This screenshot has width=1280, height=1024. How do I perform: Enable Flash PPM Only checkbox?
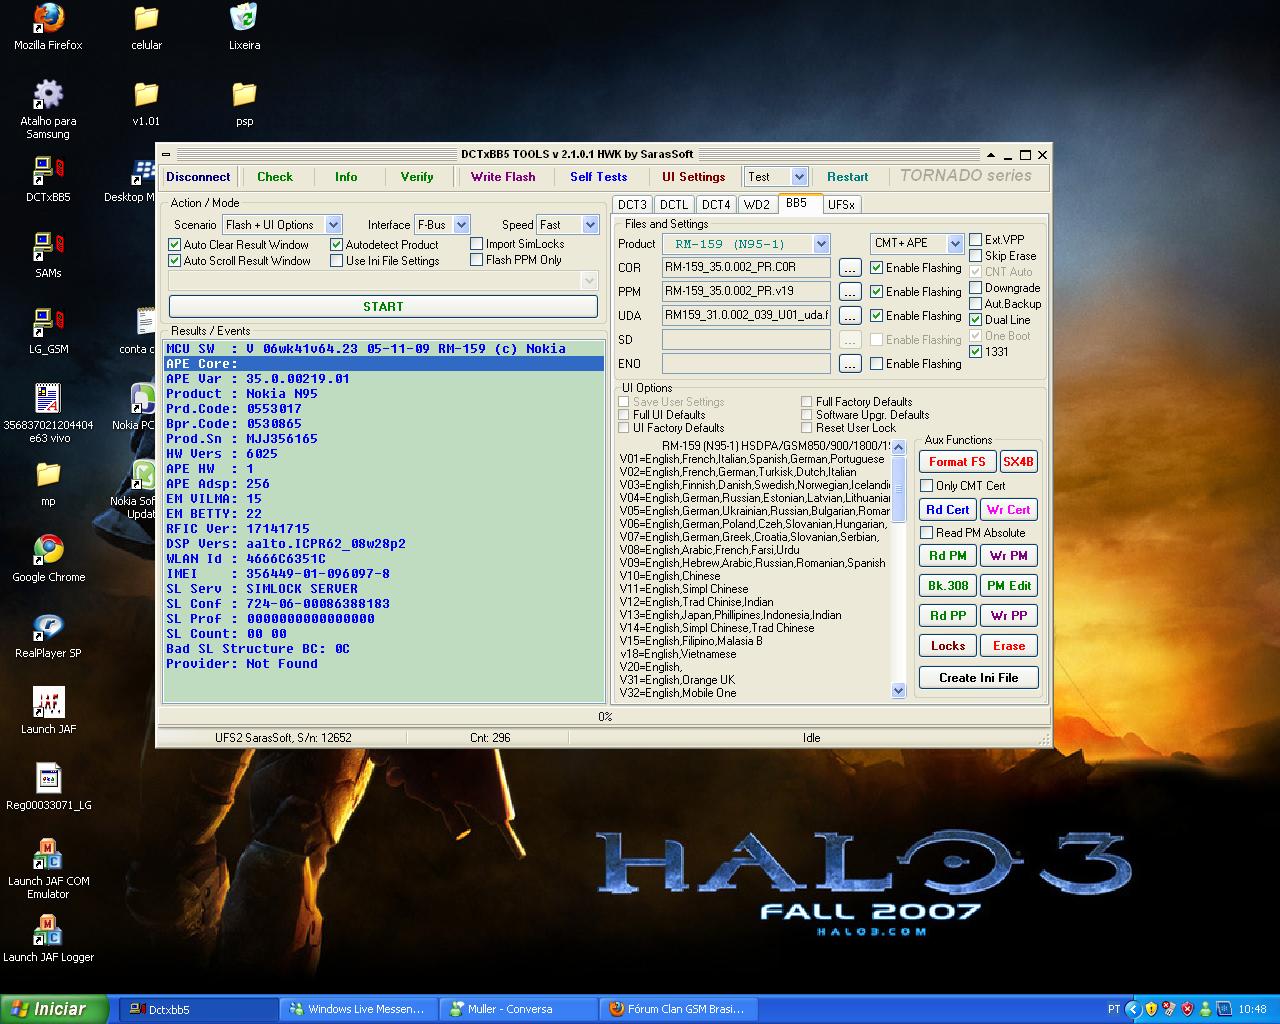477,260
